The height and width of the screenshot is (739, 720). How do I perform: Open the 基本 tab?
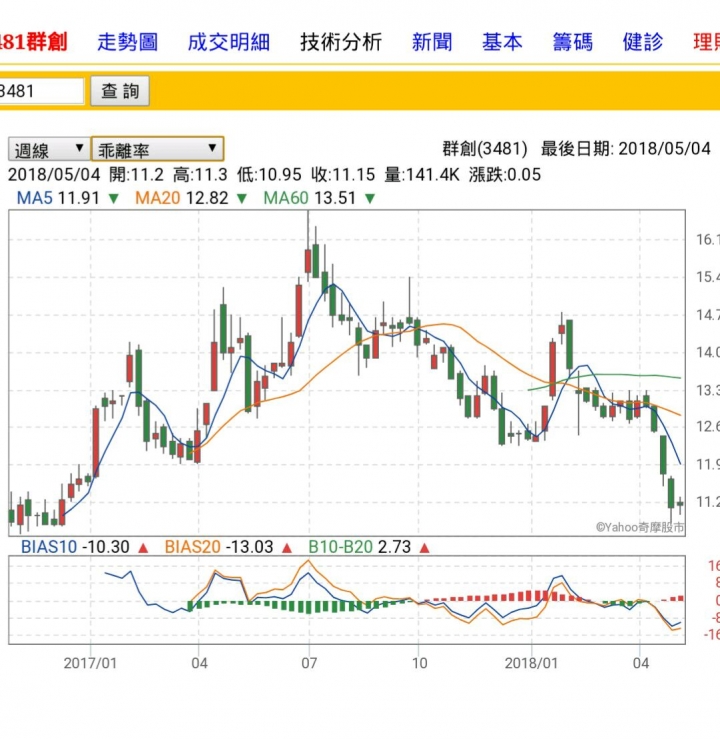click(x=502, y=42)
